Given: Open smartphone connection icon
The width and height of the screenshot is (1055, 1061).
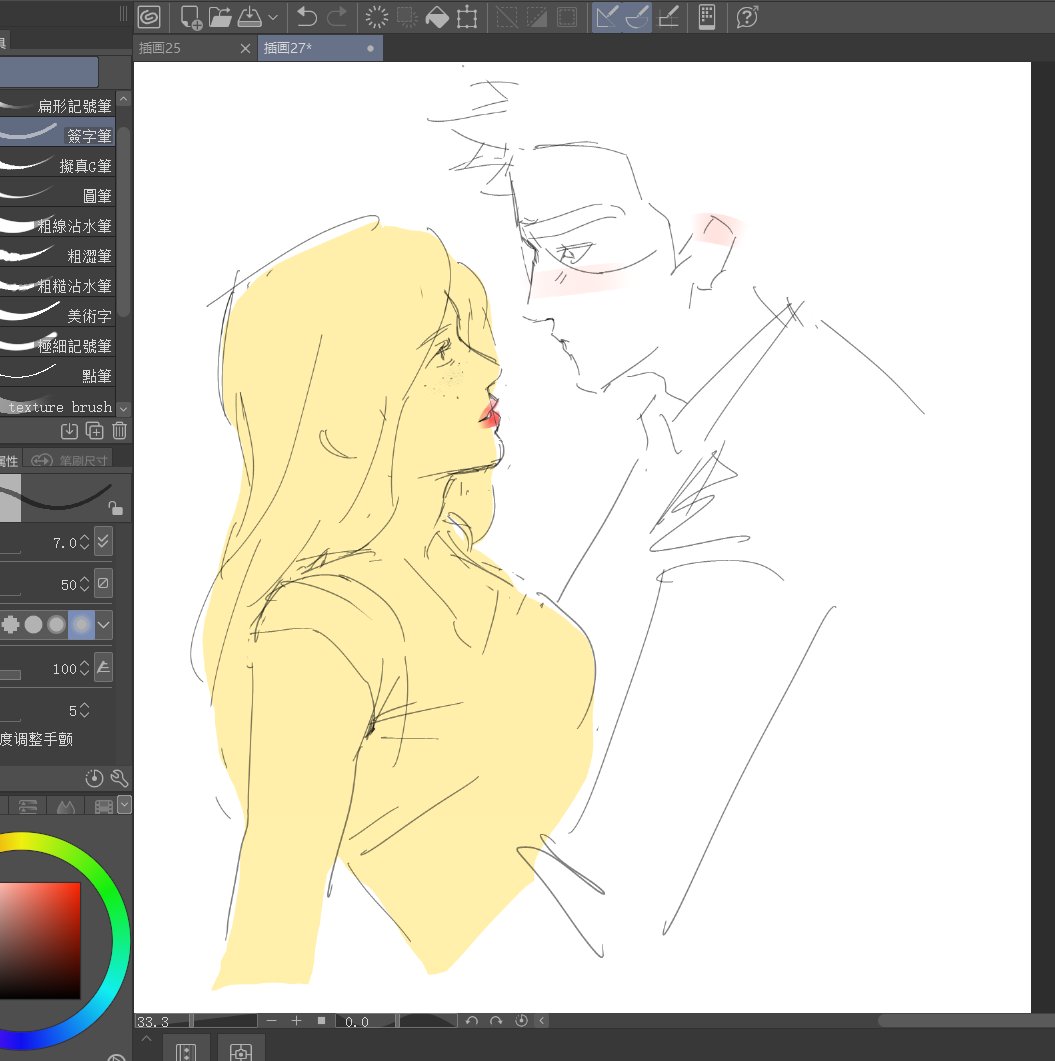Looking at the screenshot, I should coord(706,17).
